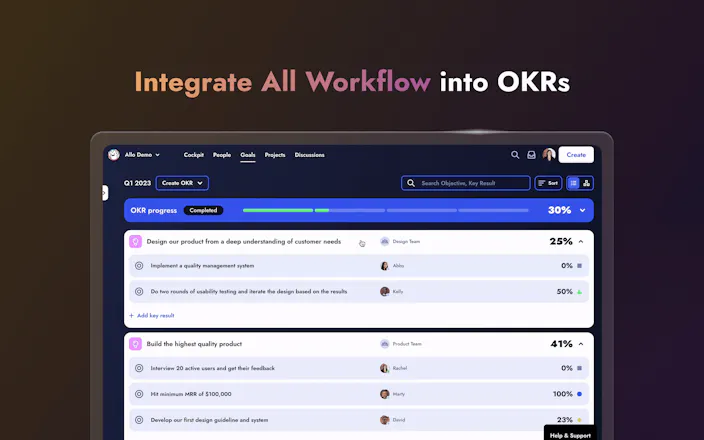This screenshot has width=704, height=440.
Task: Open the Projects tab
Action: [275, 155]
